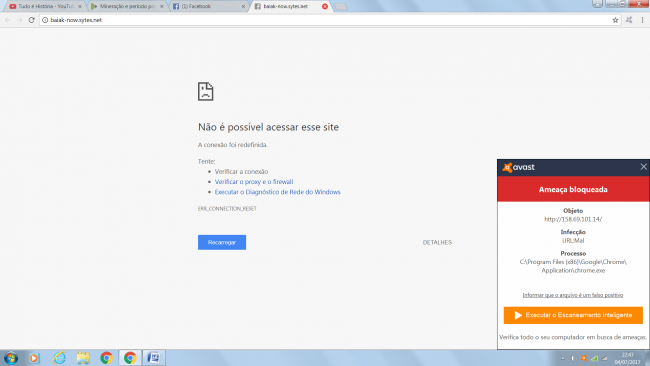Click the ERR_CONNECTION_RESET error code text
This screenshot has width=650, height=366.
point(227,208)
